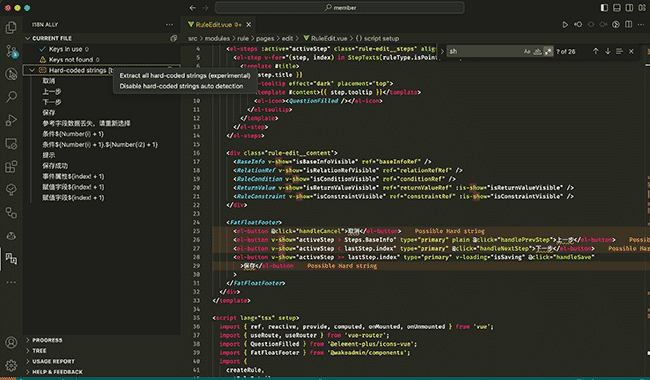The height and width of the screenshot is (380, 650).
Task: Toggle the primary side bar layout icon
Action: (604, 7)
